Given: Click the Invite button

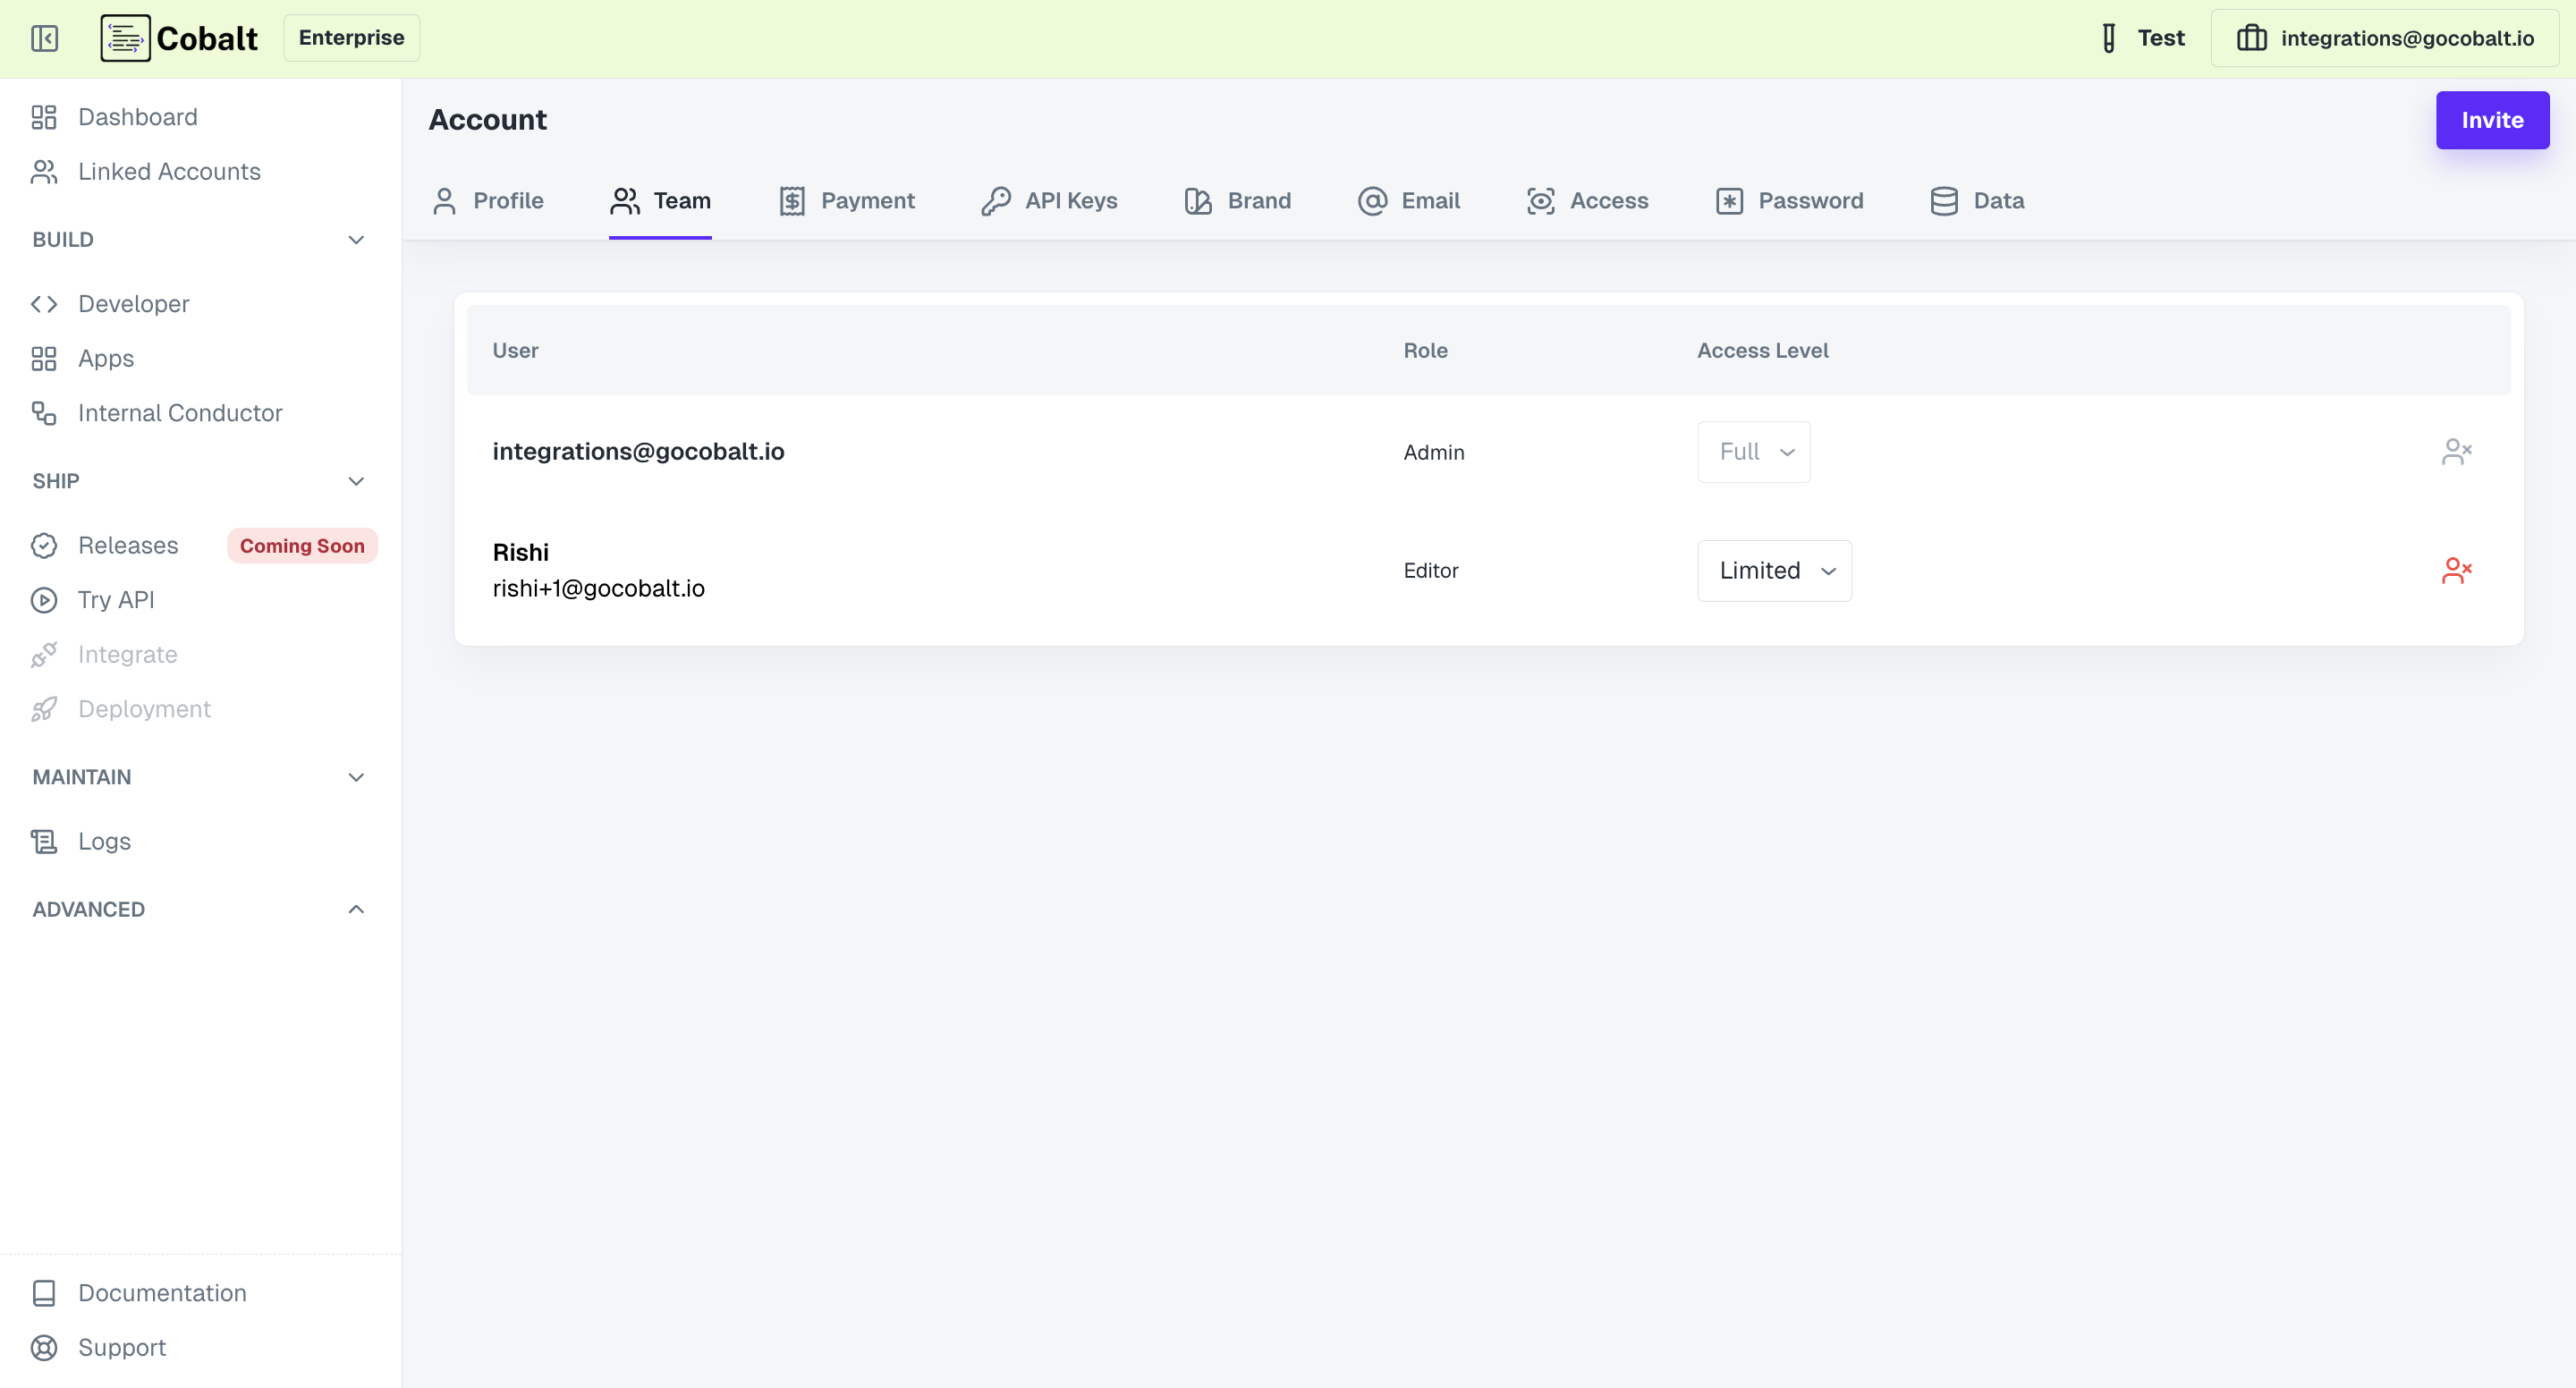Looking at the screenshot, I should 2491,120.
